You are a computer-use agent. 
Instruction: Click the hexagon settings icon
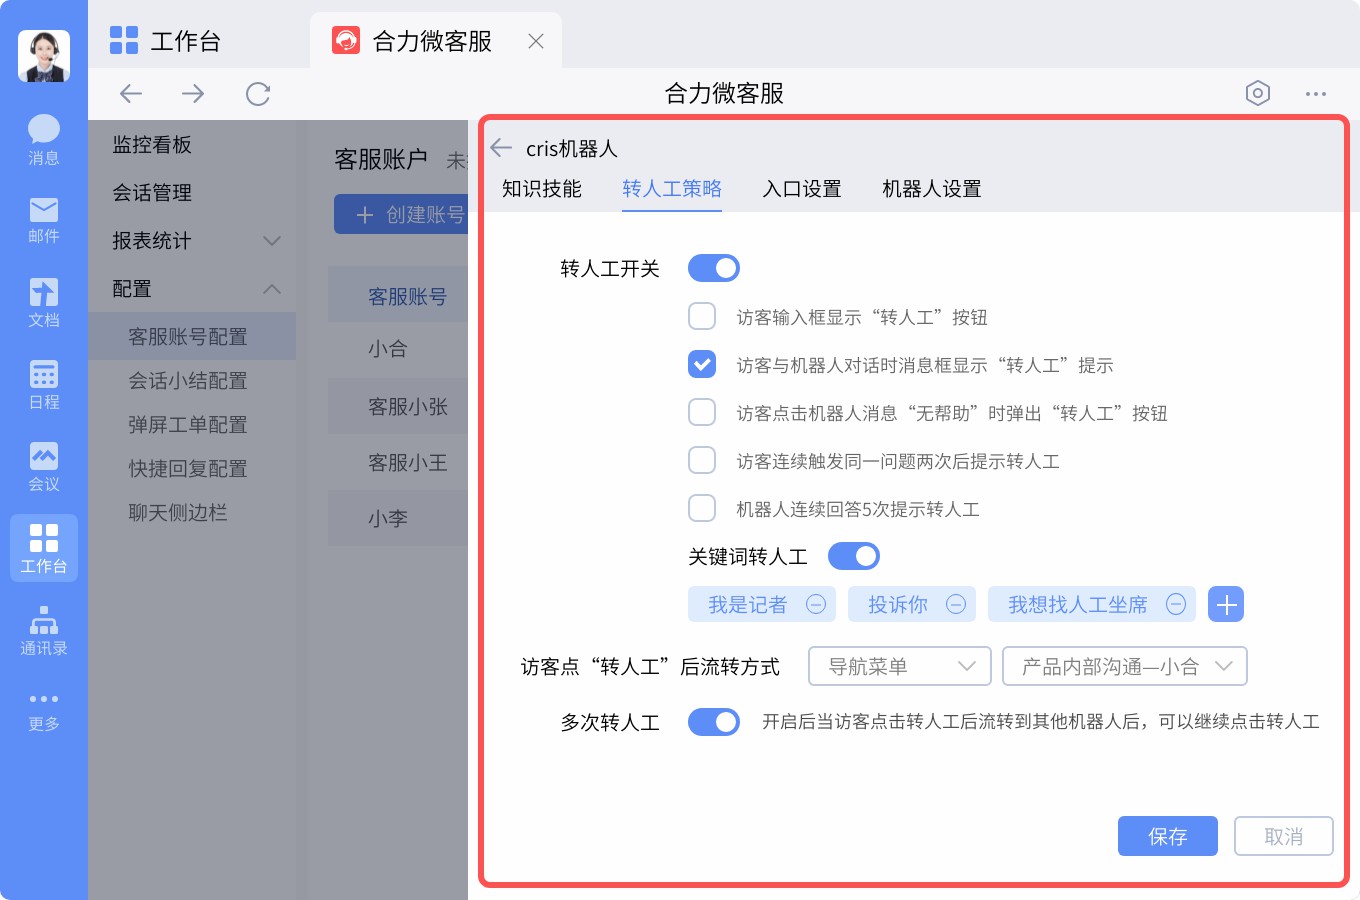(x=1257, y=93)
